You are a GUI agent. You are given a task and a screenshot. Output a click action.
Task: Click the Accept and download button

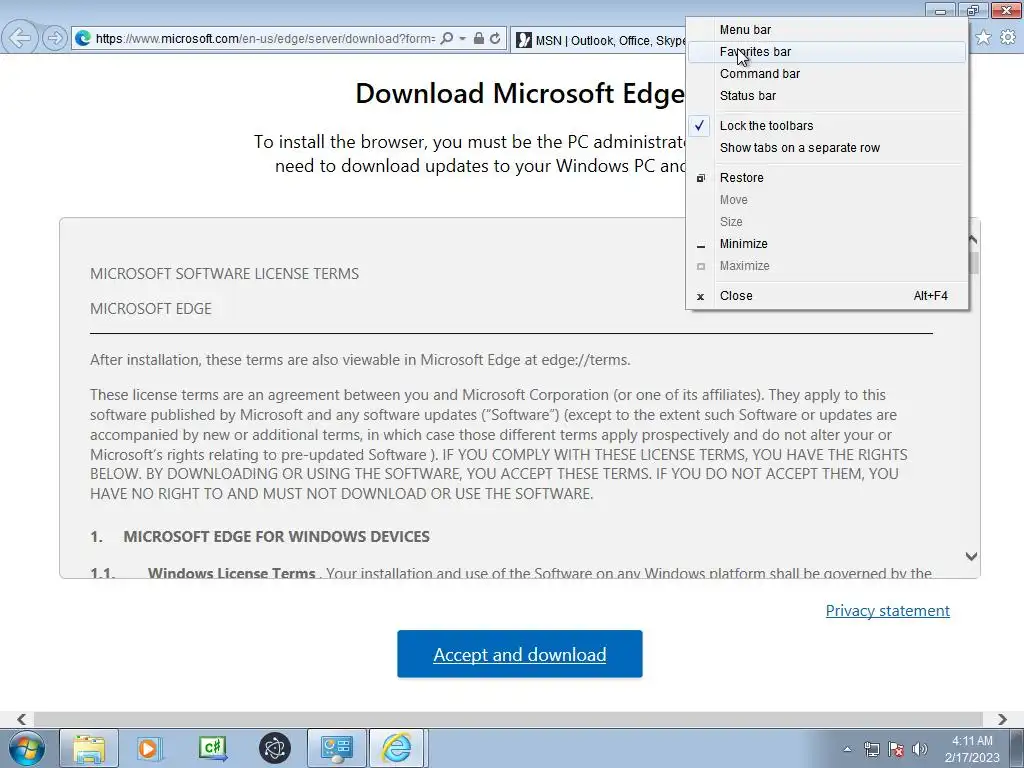pos(520,654)
